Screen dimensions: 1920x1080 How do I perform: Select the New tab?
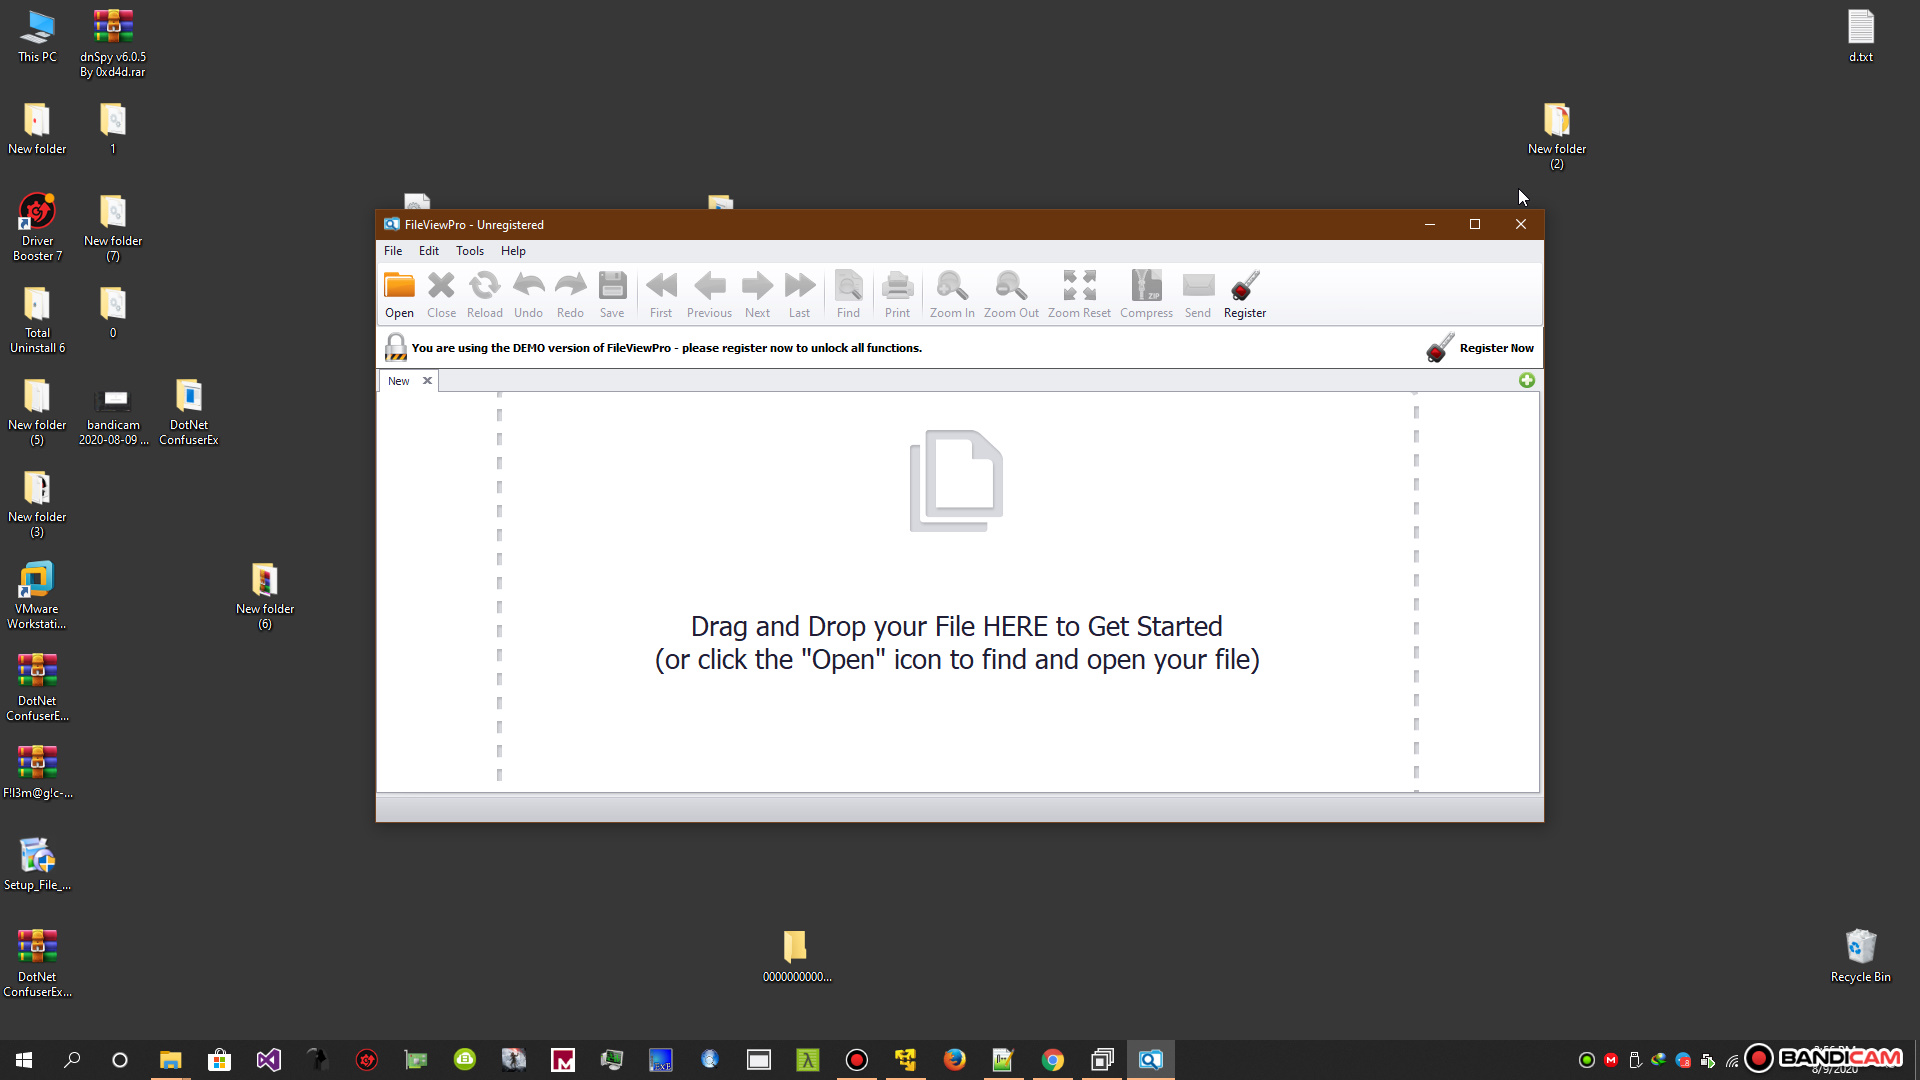400,381
